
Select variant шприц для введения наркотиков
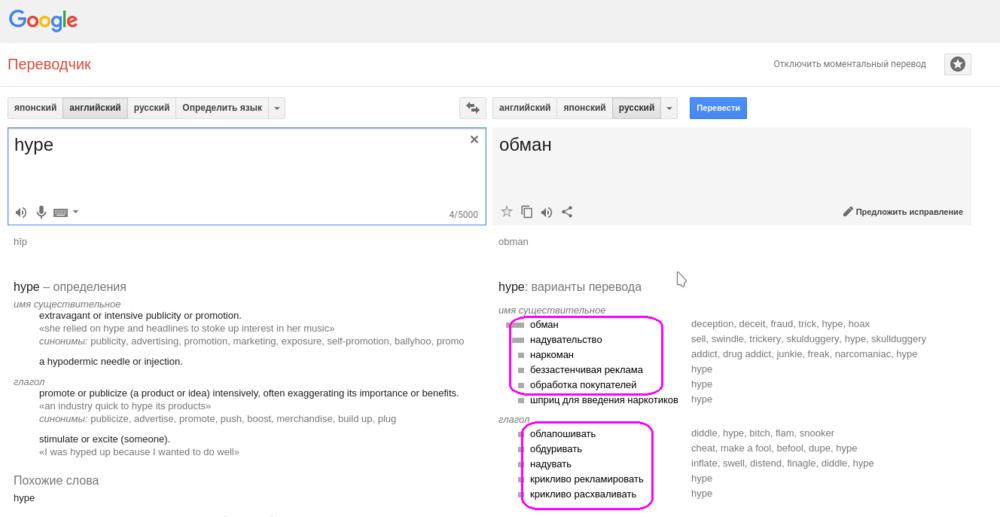[604, 400]
